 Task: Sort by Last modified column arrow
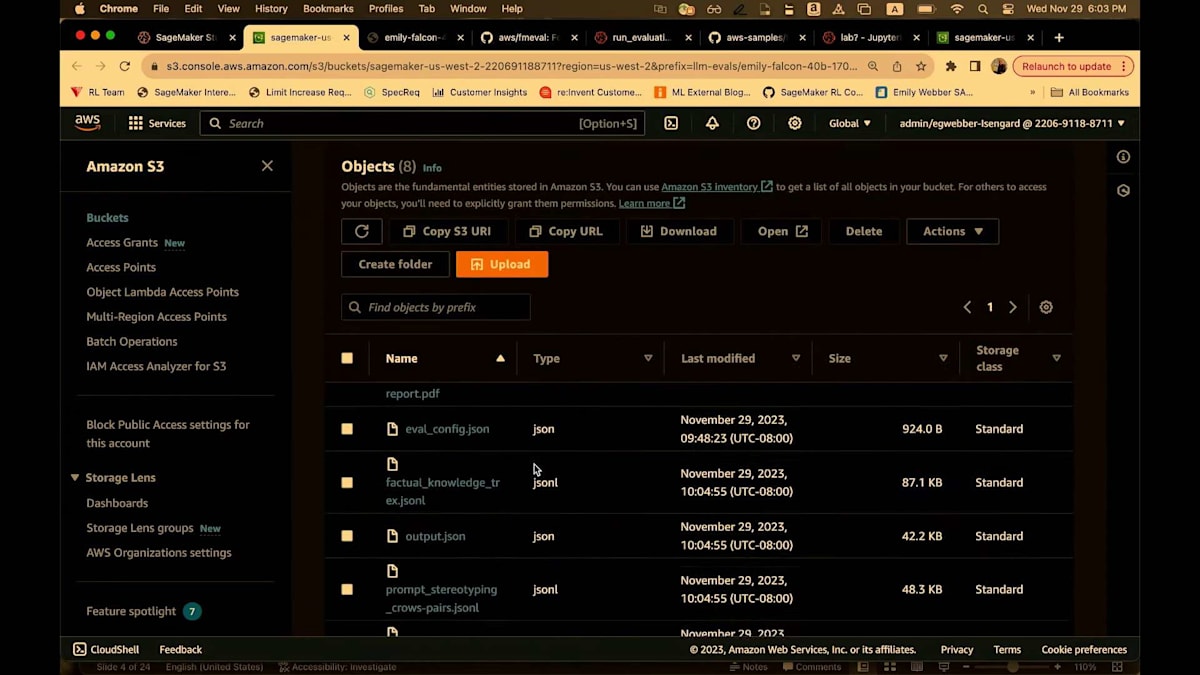tap(796, 358)
